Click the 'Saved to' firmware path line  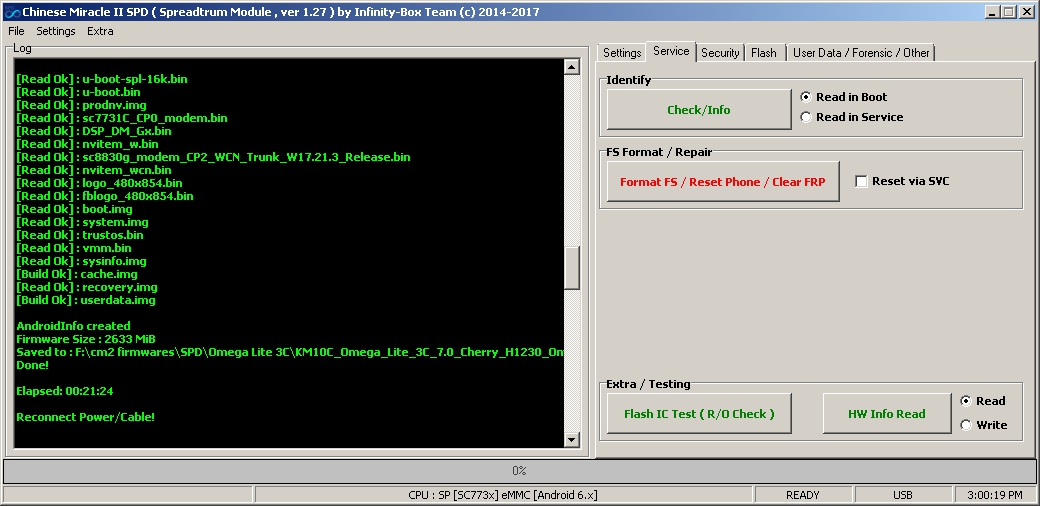pos(289,352)
